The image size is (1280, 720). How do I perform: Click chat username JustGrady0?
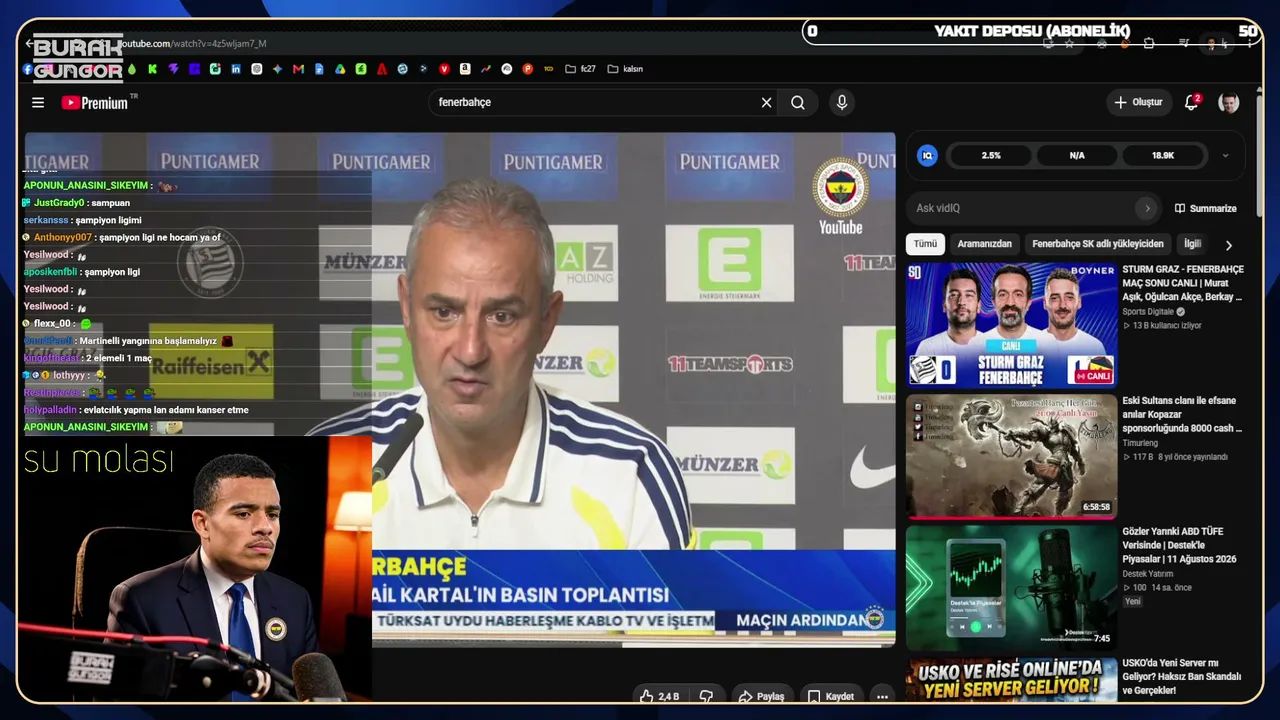coord(59,203)
